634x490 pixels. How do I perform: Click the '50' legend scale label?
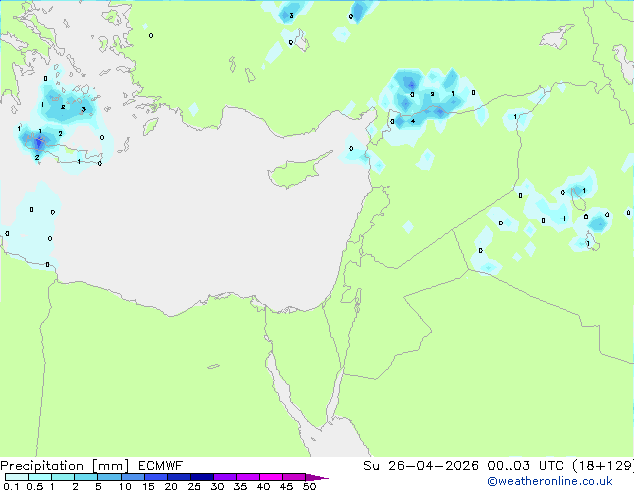coord(309,486)
